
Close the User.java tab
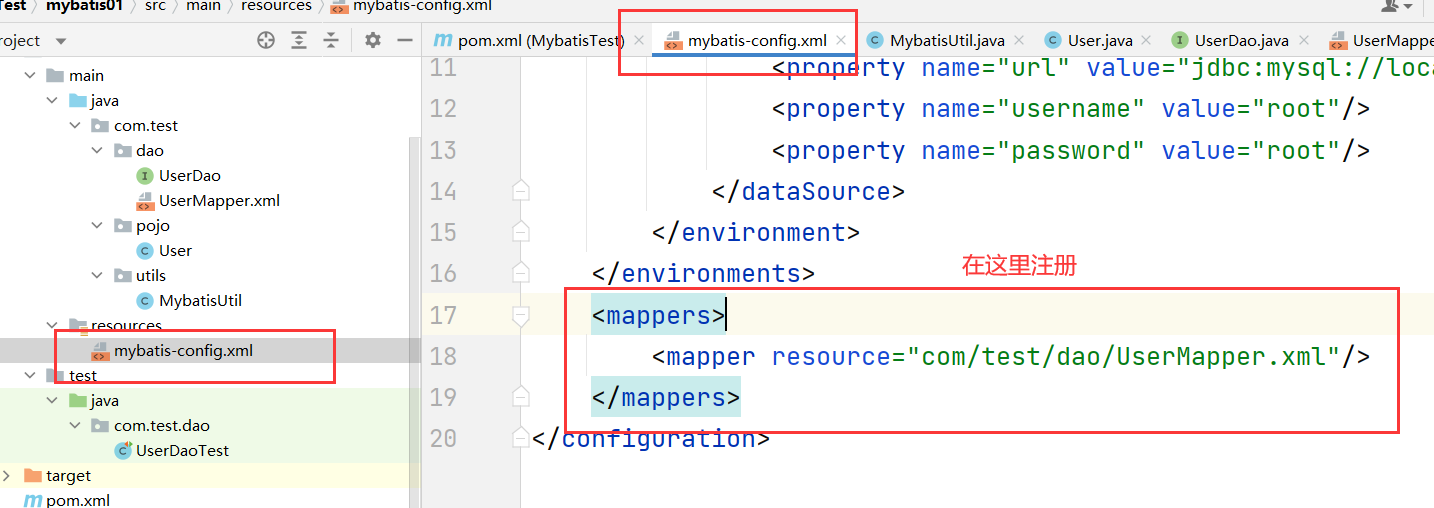(1147, 41)
